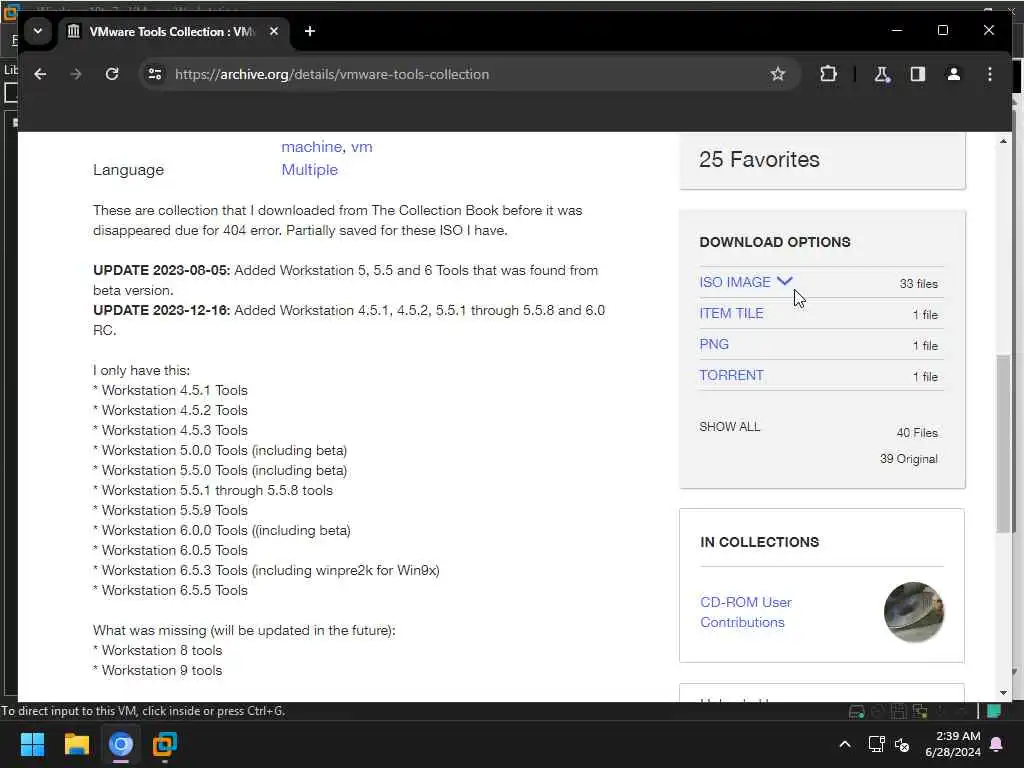Click '33 files' count text
Image resolution: width=1024 pixels, height=768 pixels.
point(918,284)
